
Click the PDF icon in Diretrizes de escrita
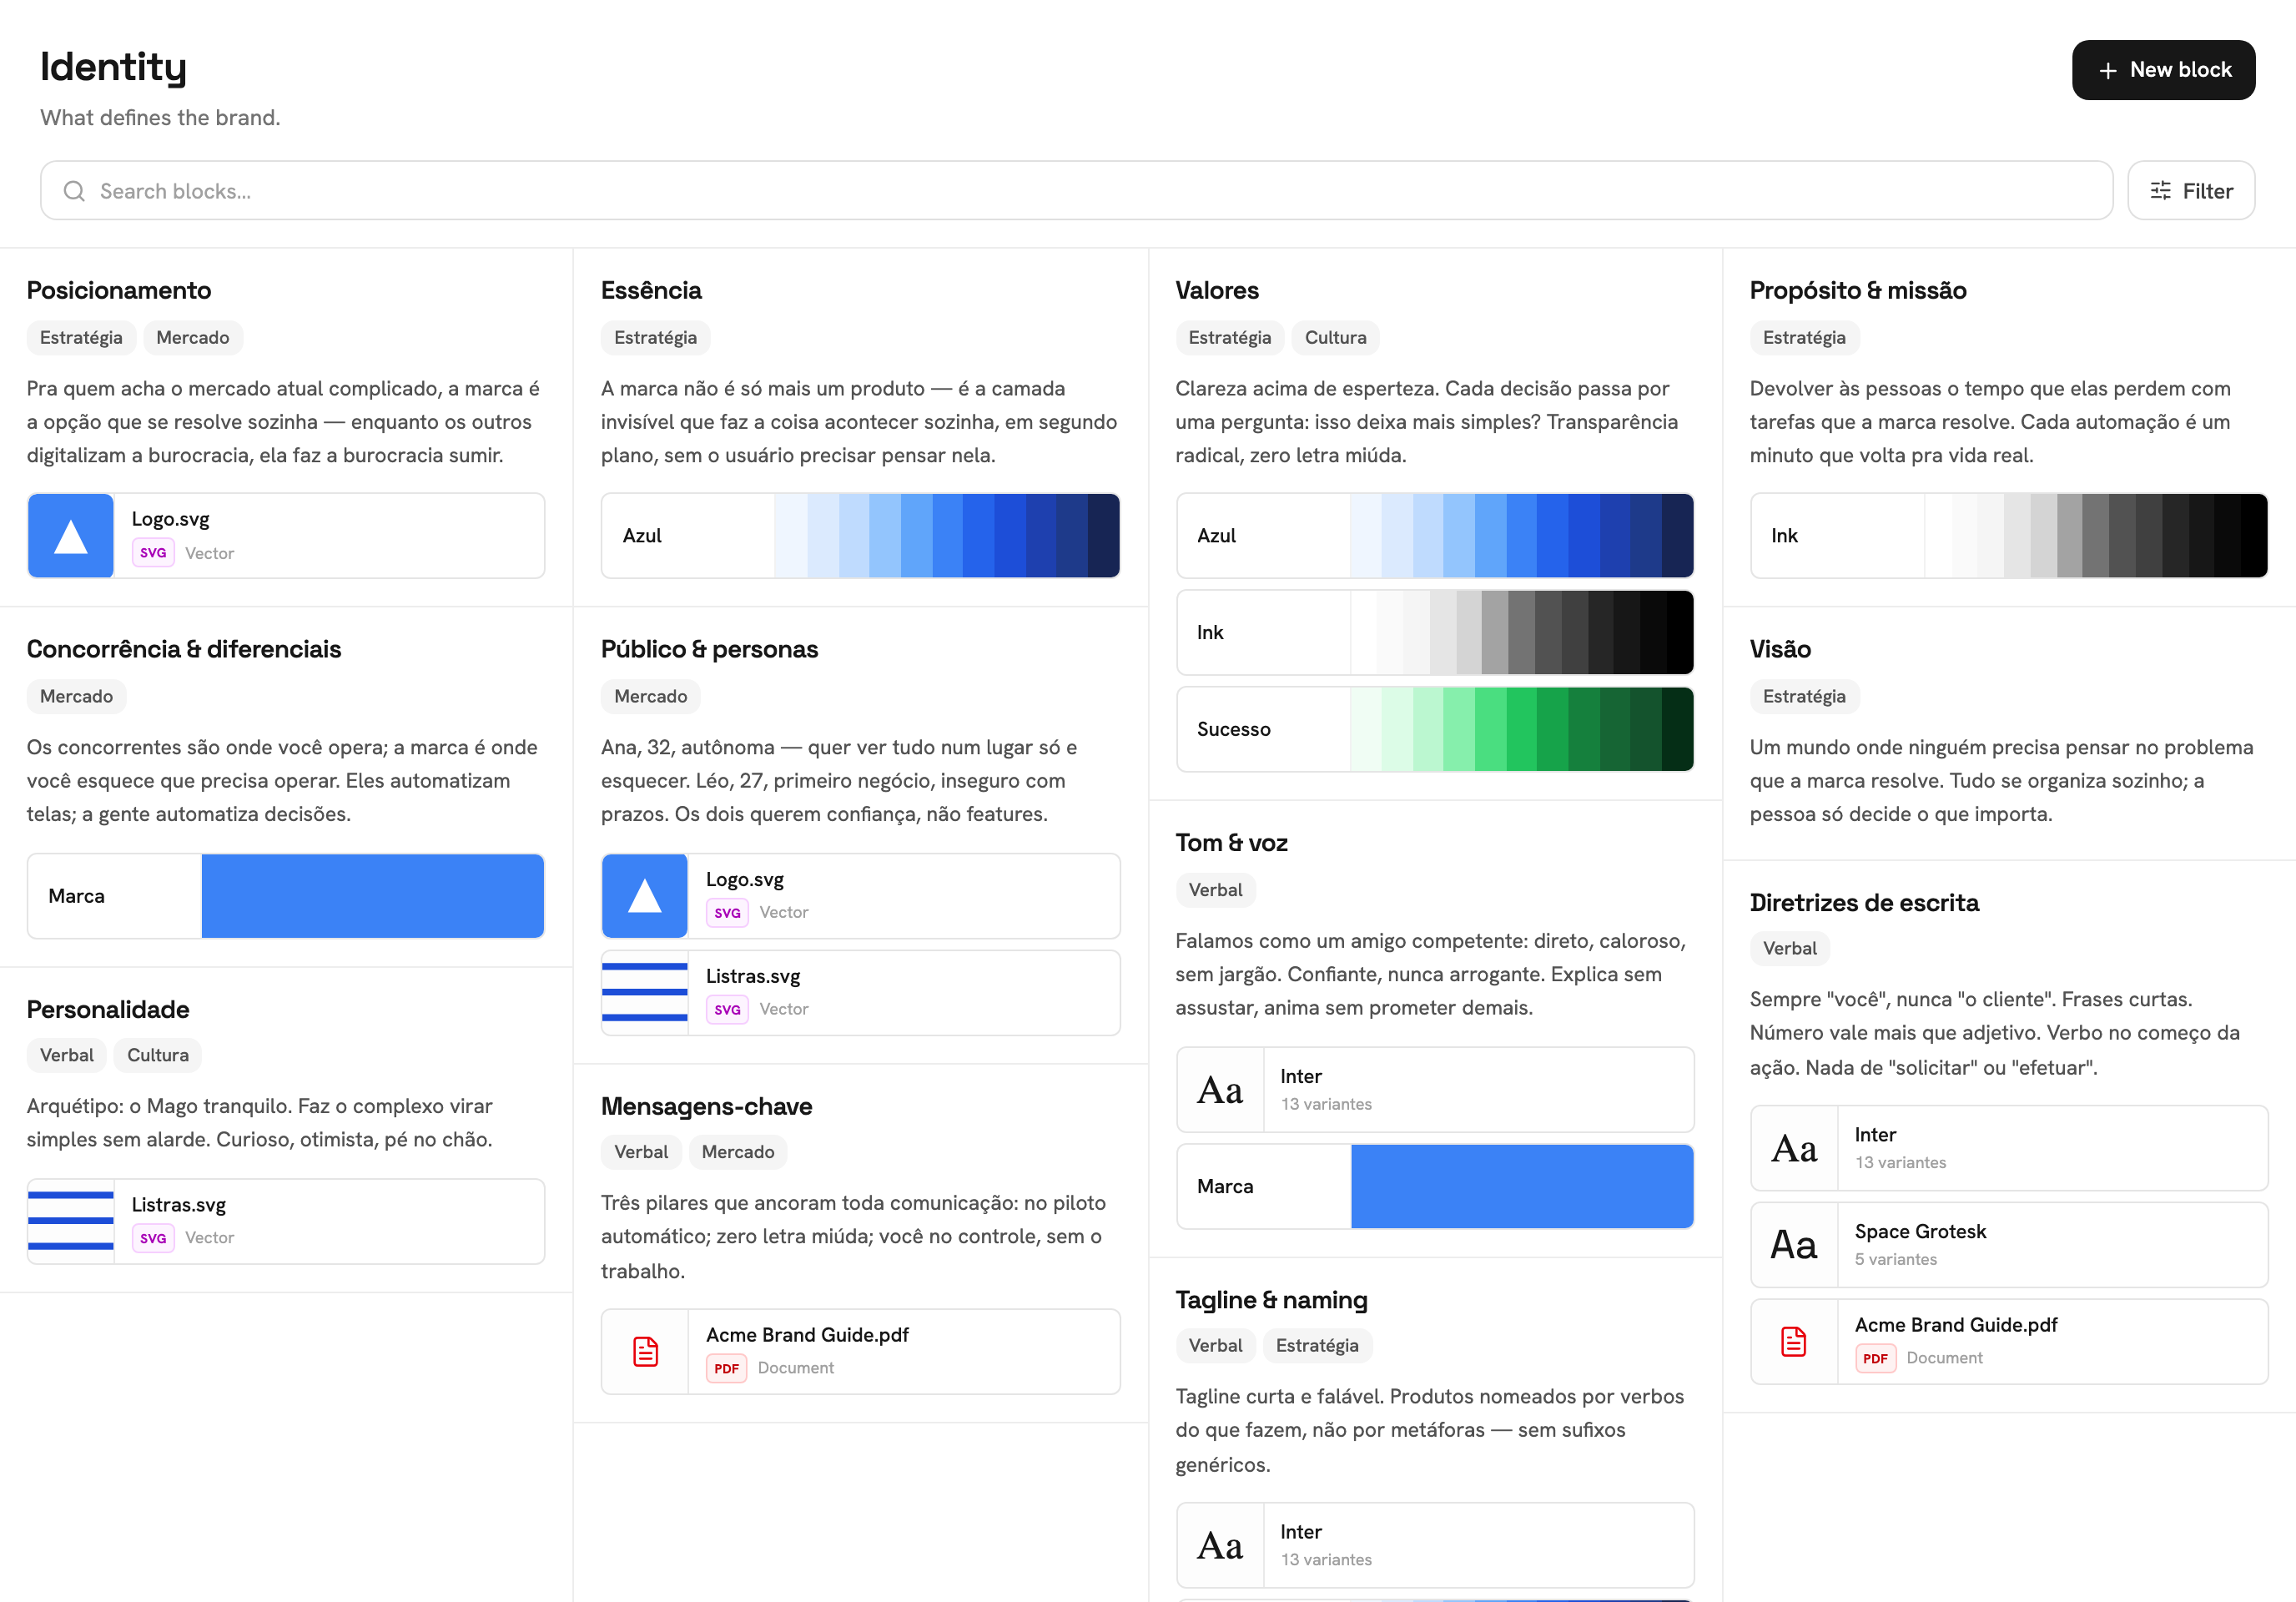[x=1794, y=1342]
